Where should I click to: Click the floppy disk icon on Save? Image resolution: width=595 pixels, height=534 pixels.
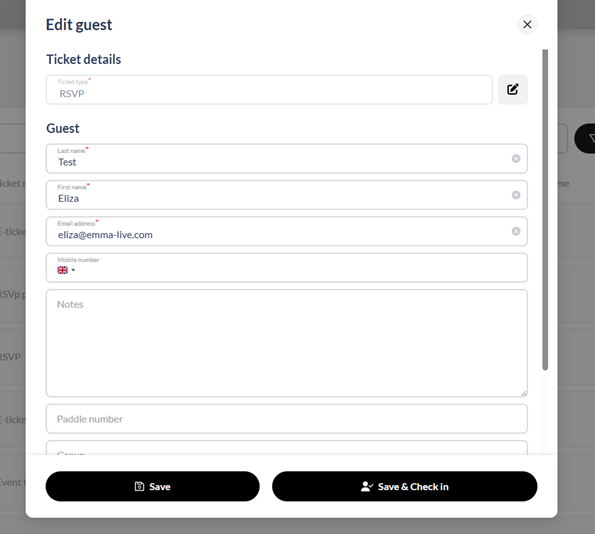[139, 487]
